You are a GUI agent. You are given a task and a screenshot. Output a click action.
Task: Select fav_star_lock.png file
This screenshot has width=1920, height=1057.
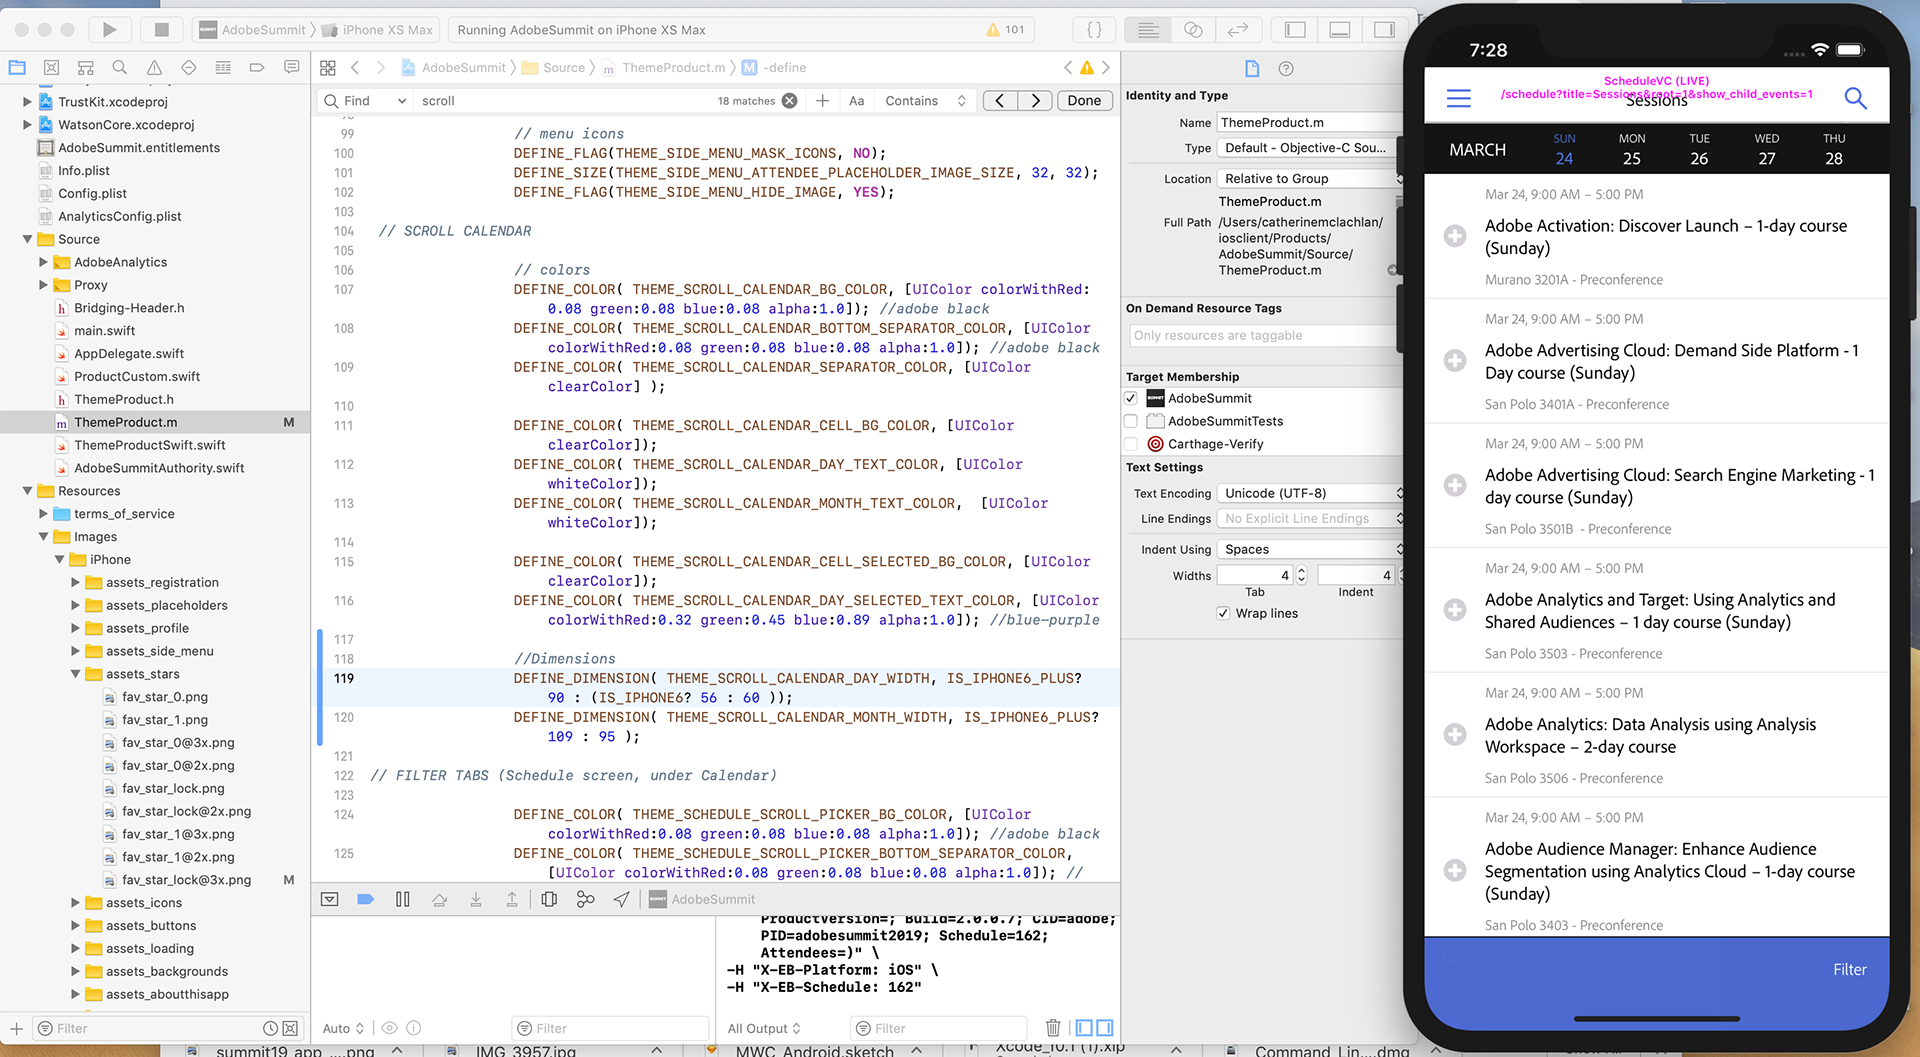(173, 788)
